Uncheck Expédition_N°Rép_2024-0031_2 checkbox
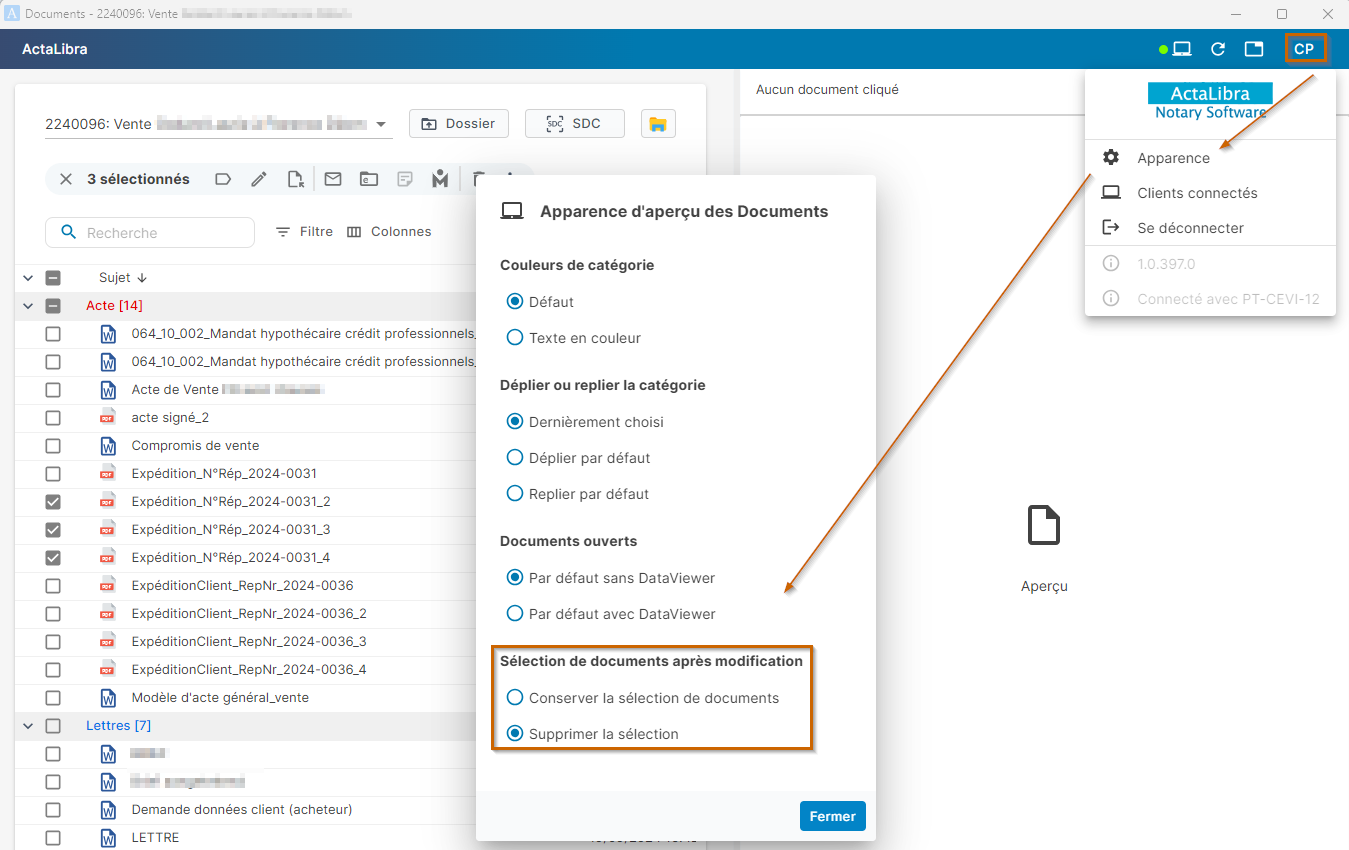 [53, 501]
